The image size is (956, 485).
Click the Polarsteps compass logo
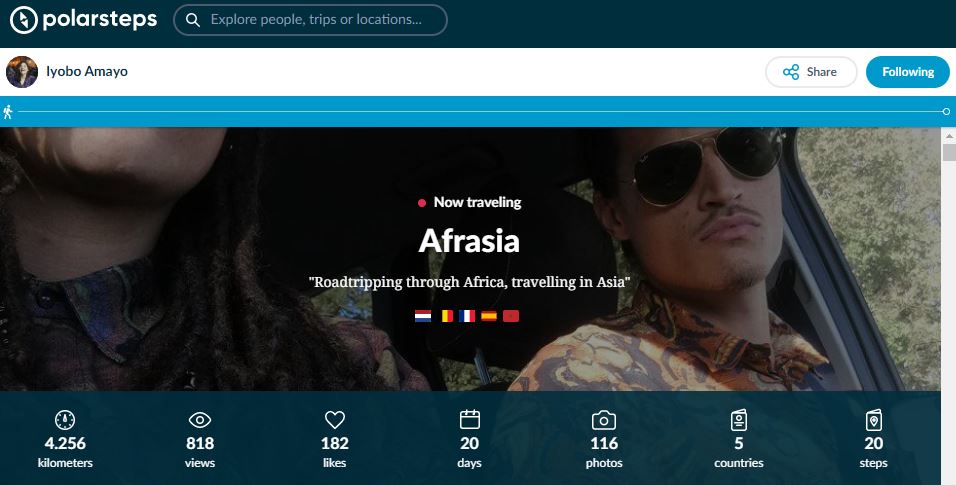(x=24, y=20)
